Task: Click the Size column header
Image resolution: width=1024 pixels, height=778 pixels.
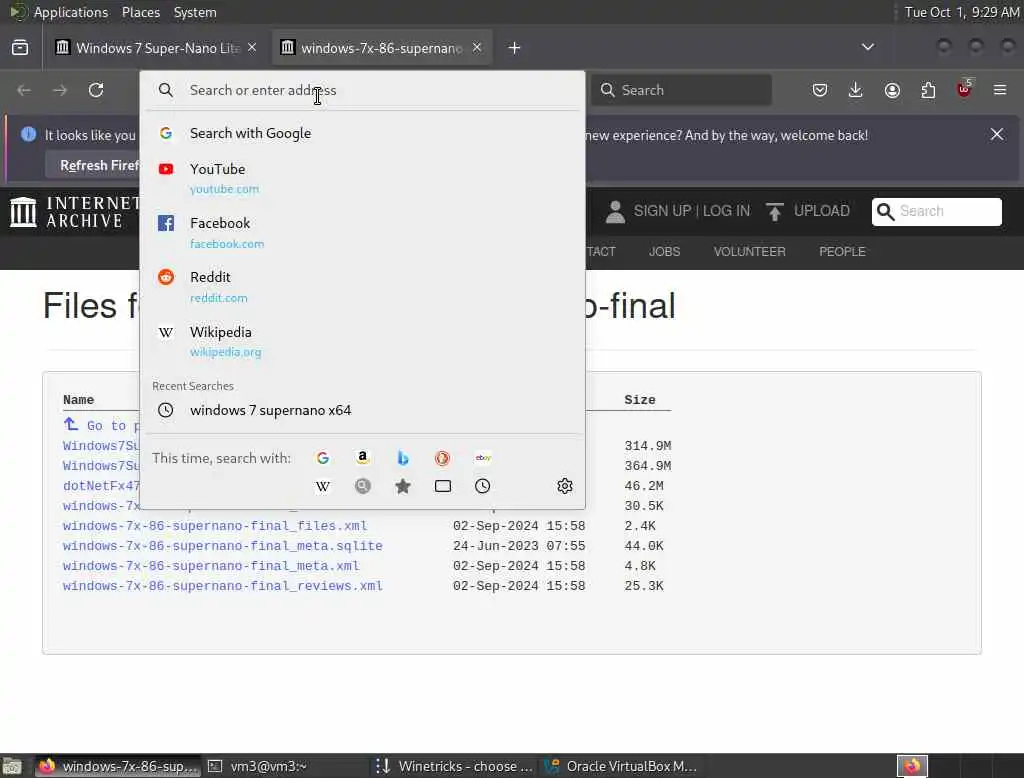Action: click(639, 400)
